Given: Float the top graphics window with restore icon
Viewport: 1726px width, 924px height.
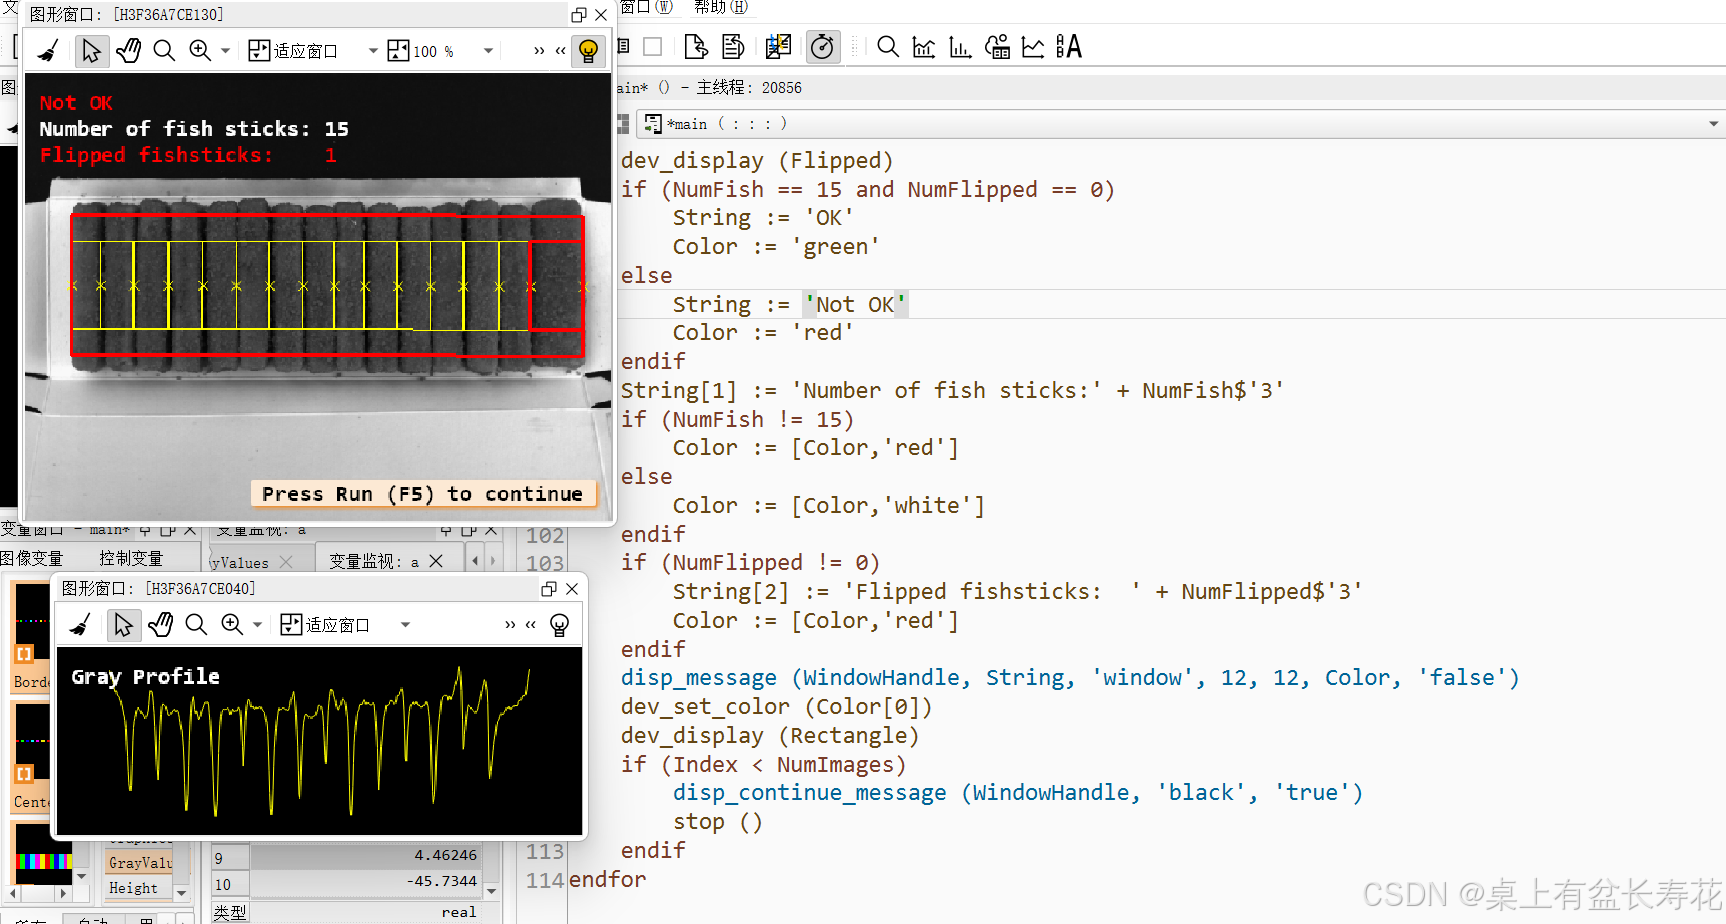Looking at the screenshot, I should pos(579,15).
